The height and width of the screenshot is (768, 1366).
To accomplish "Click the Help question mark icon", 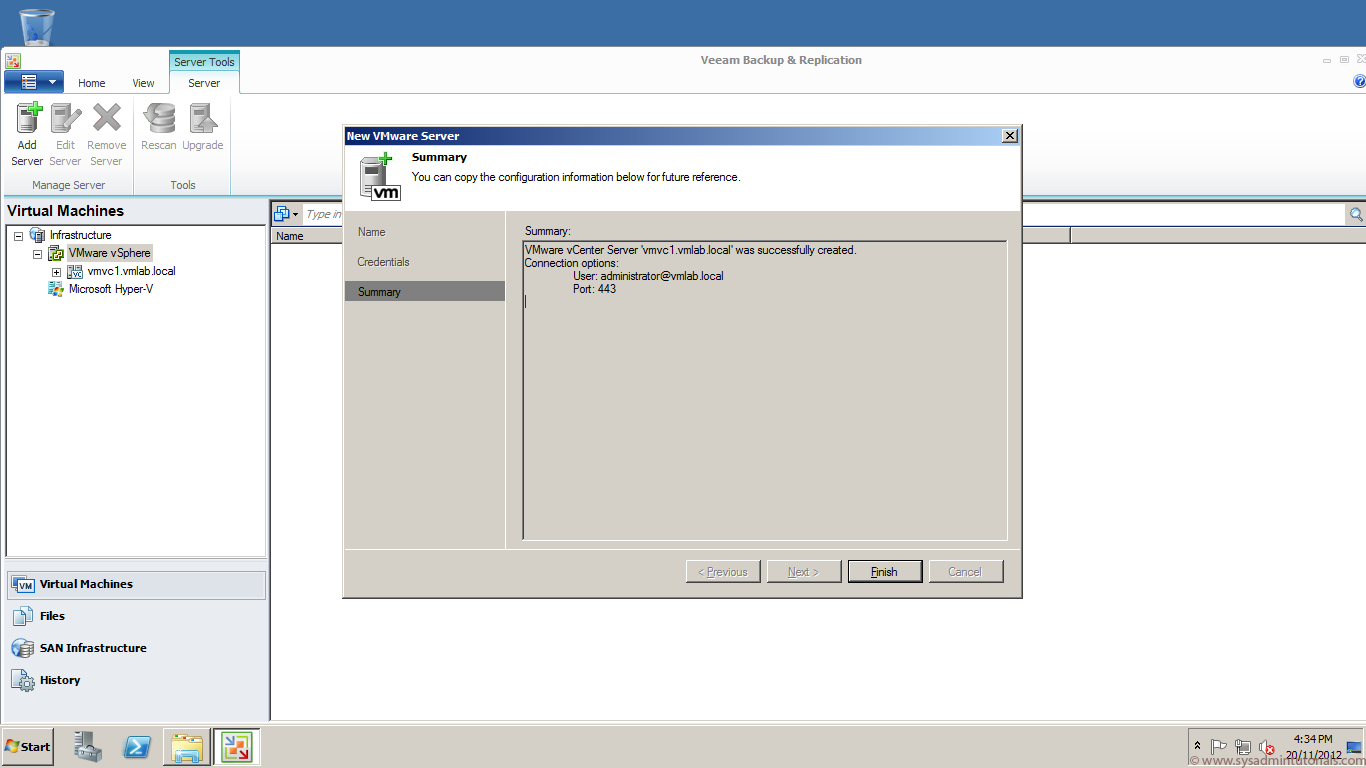I will pyautogui.click(x=1359, y=82).
